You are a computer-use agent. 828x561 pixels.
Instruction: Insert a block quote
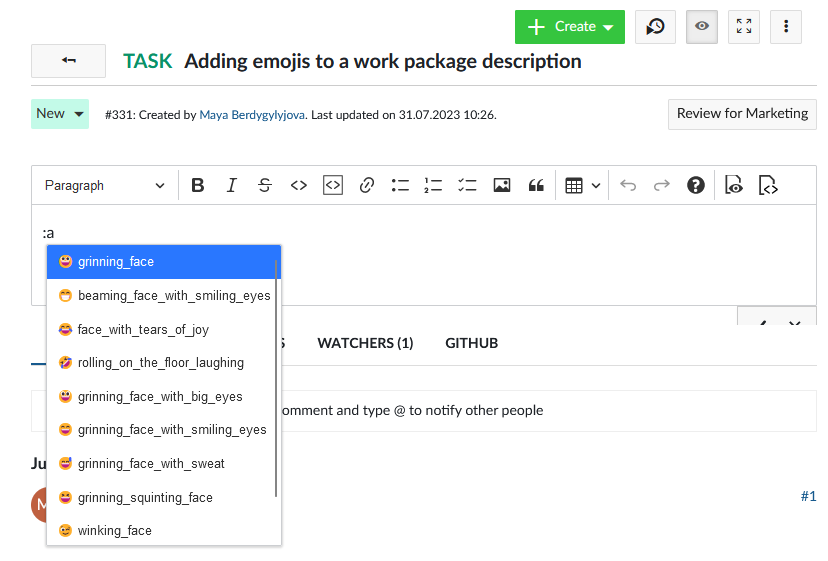[536, 185]
